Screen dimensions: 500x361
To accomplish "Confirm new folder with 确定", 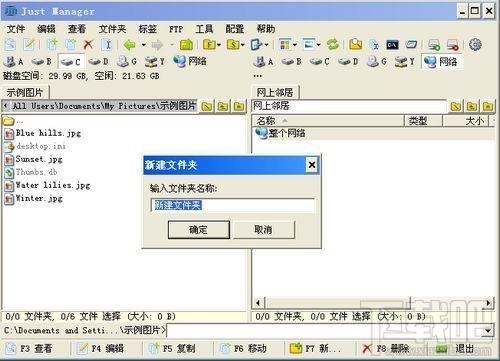I will pos(199,229).
